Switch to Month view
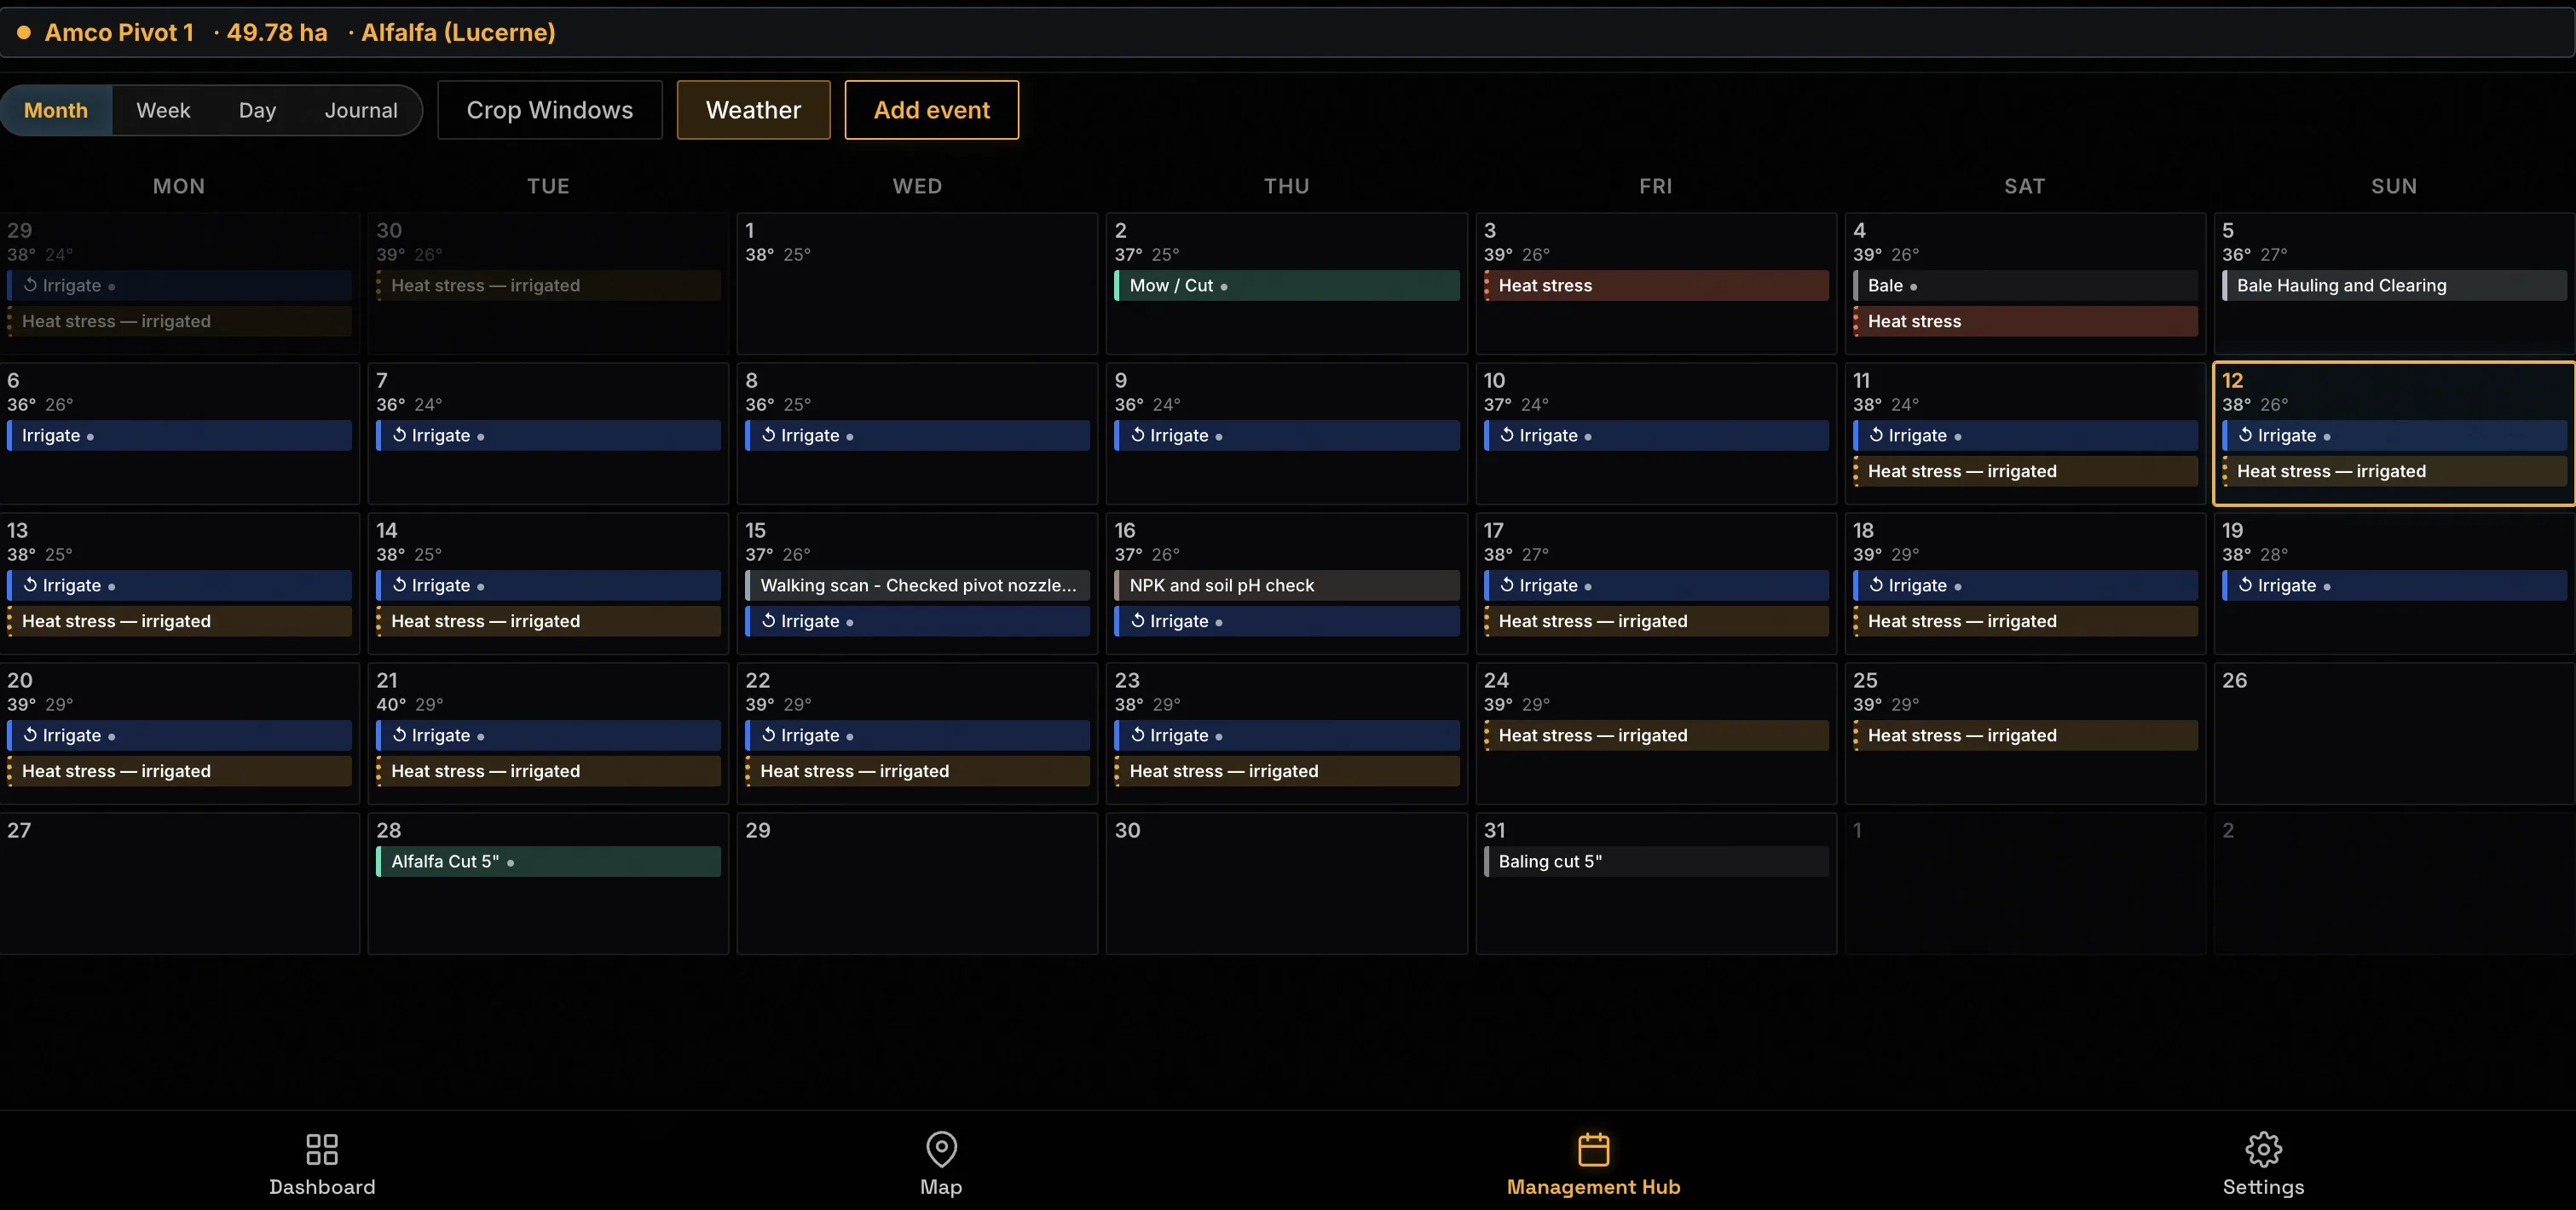The image size is (2576, 1210). pos(56,110)
